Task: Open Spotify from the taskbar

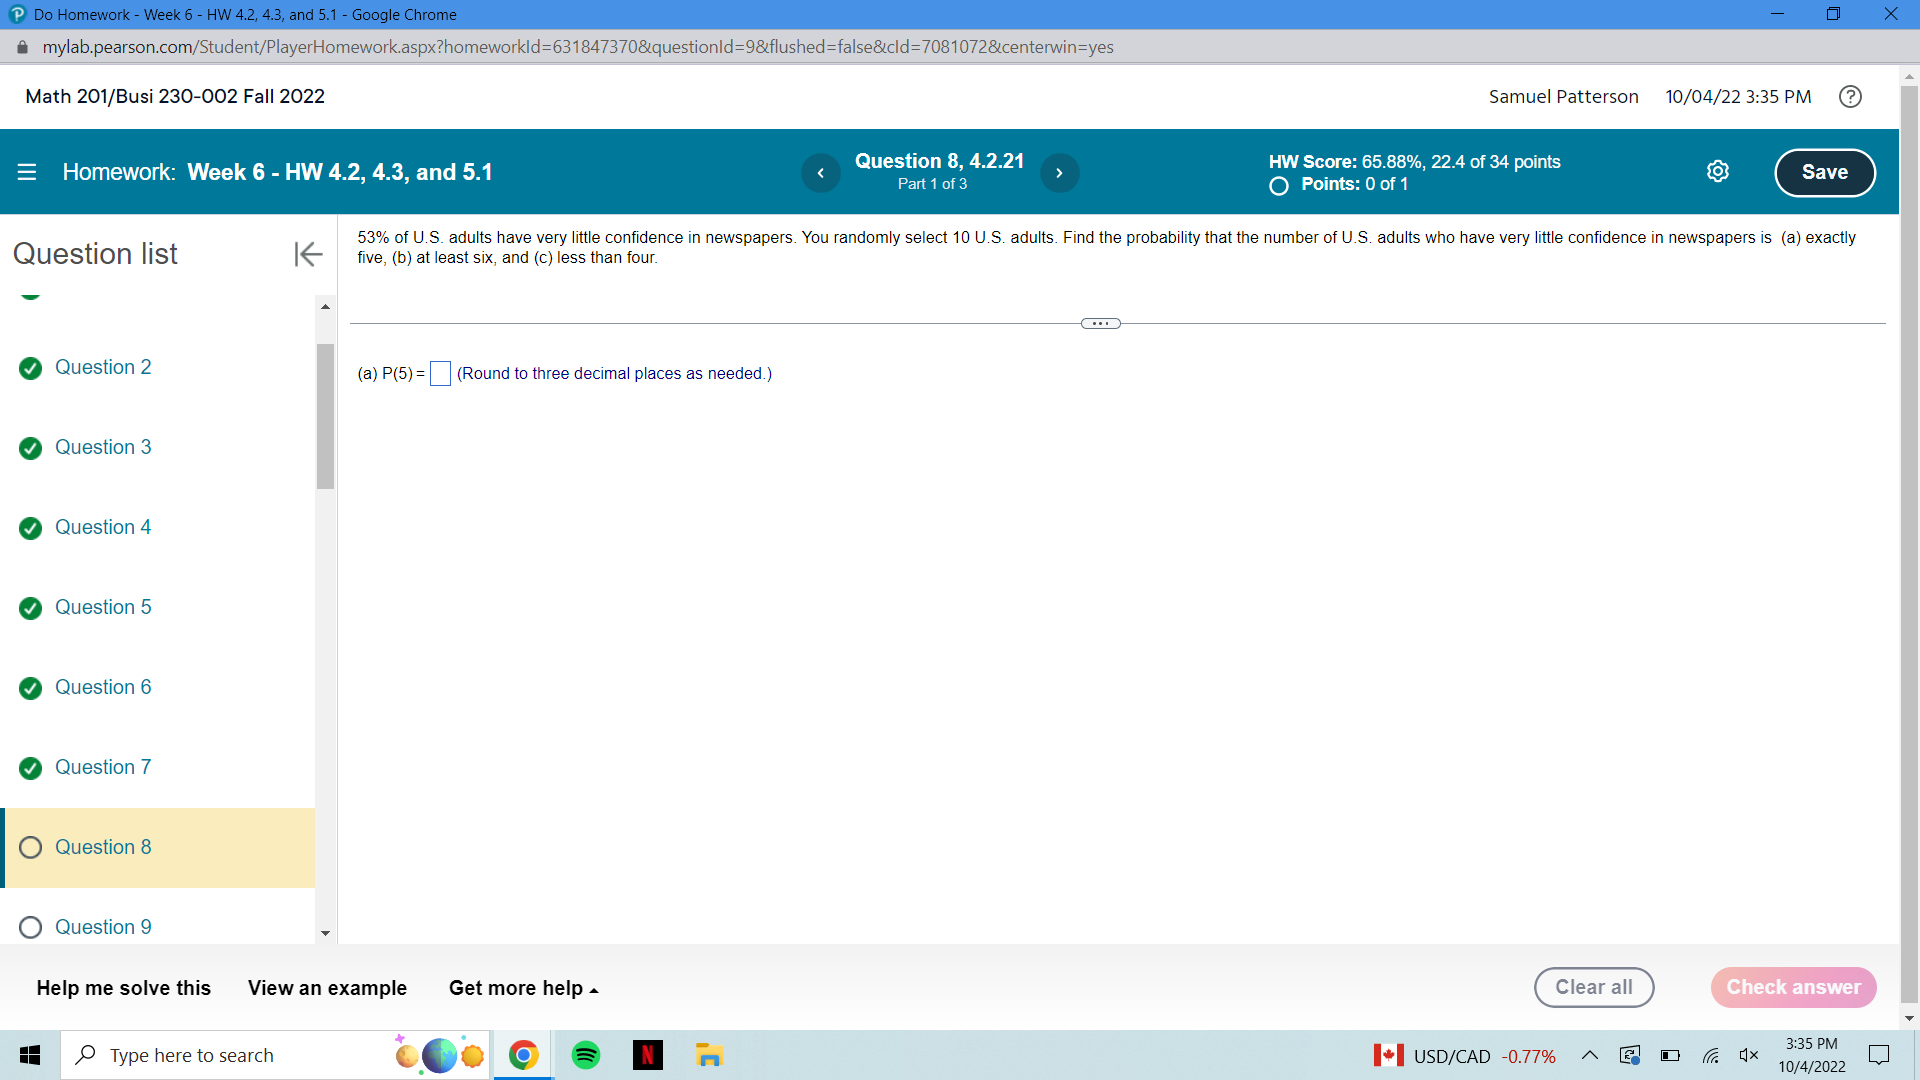Action: [586, 1055]
